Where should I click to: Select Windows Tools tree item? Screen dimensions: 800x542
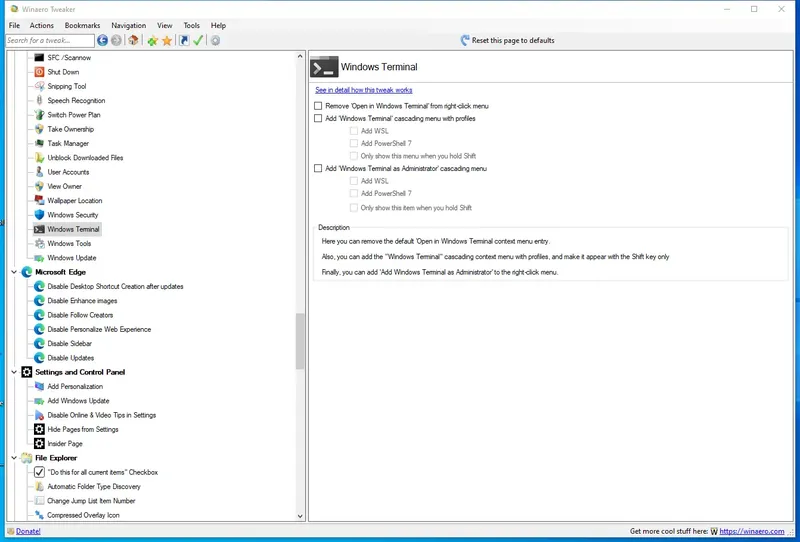pyautogui.click(x=69, y=243)
